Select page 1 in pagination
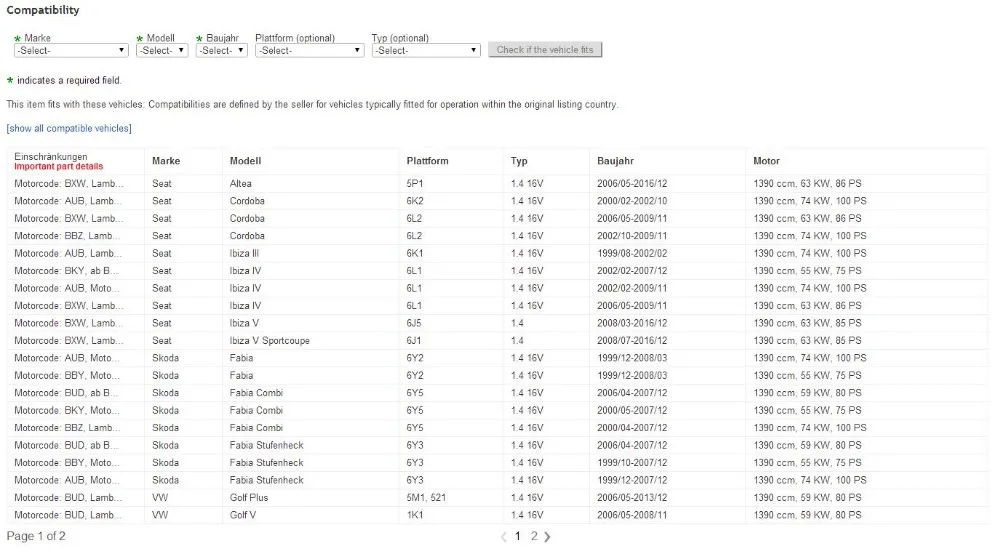The image size is (1000, 554). point(518,536)
